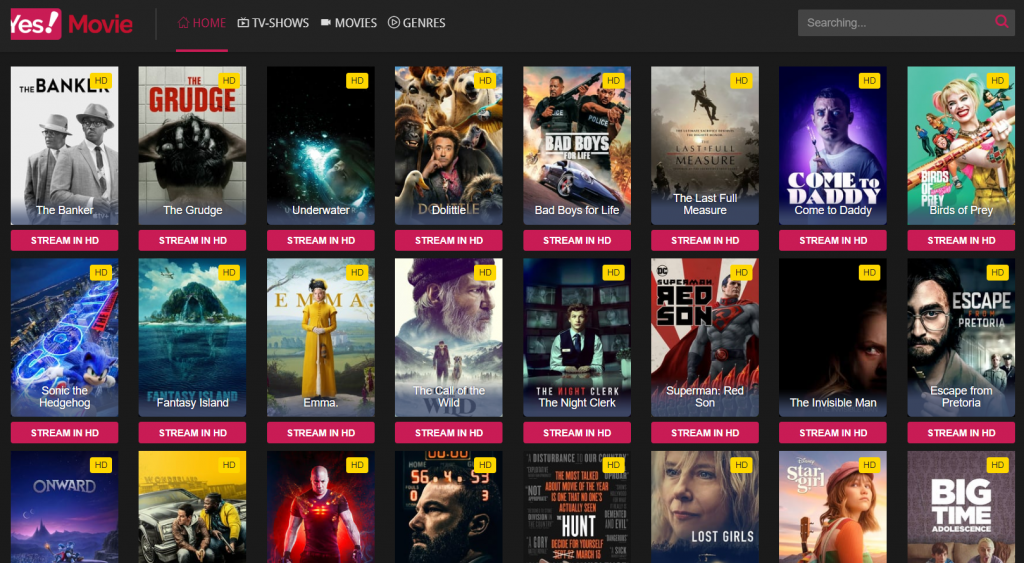The image size is (1024, 563).
Task: Open the GENRES menu
Action: pos(417,23)
